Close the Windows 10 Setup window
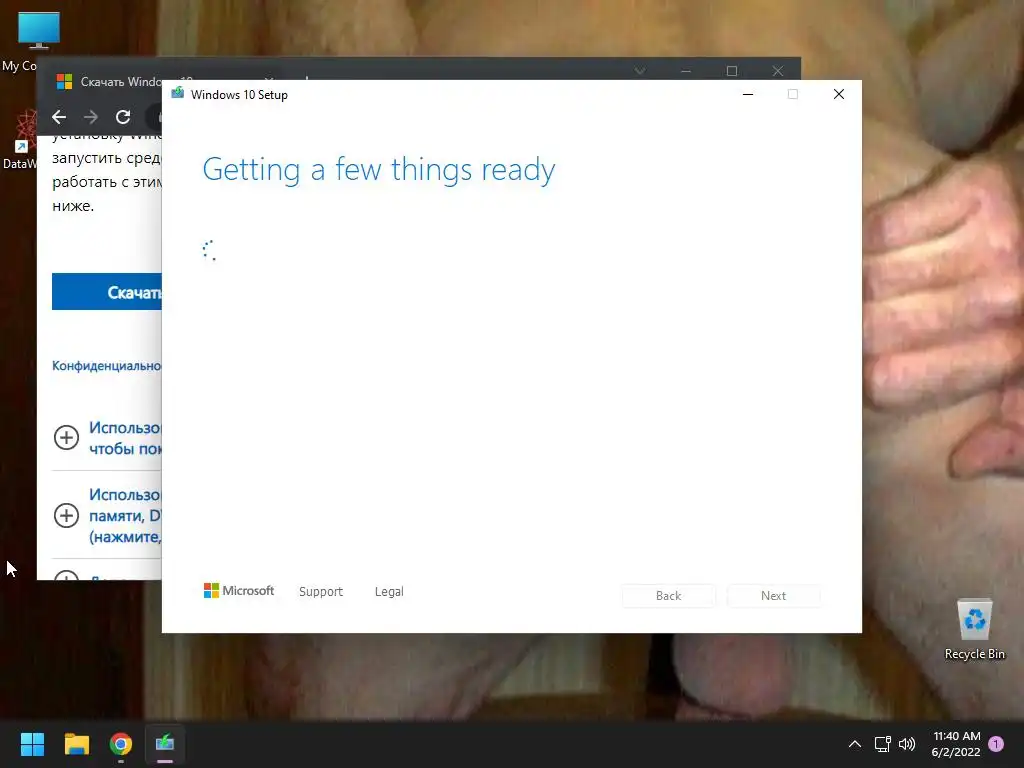The height and width of the screenshot is (768, 1024). [839, 94]
